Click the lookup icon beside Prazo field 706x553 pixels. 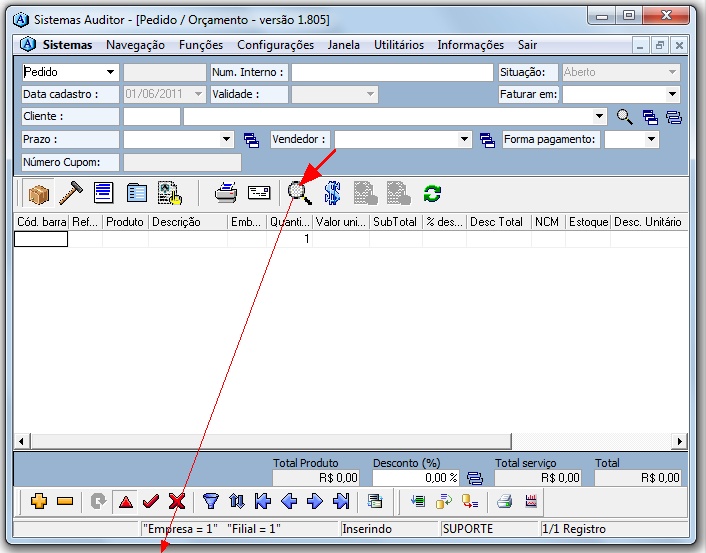[x=251, y=140]
